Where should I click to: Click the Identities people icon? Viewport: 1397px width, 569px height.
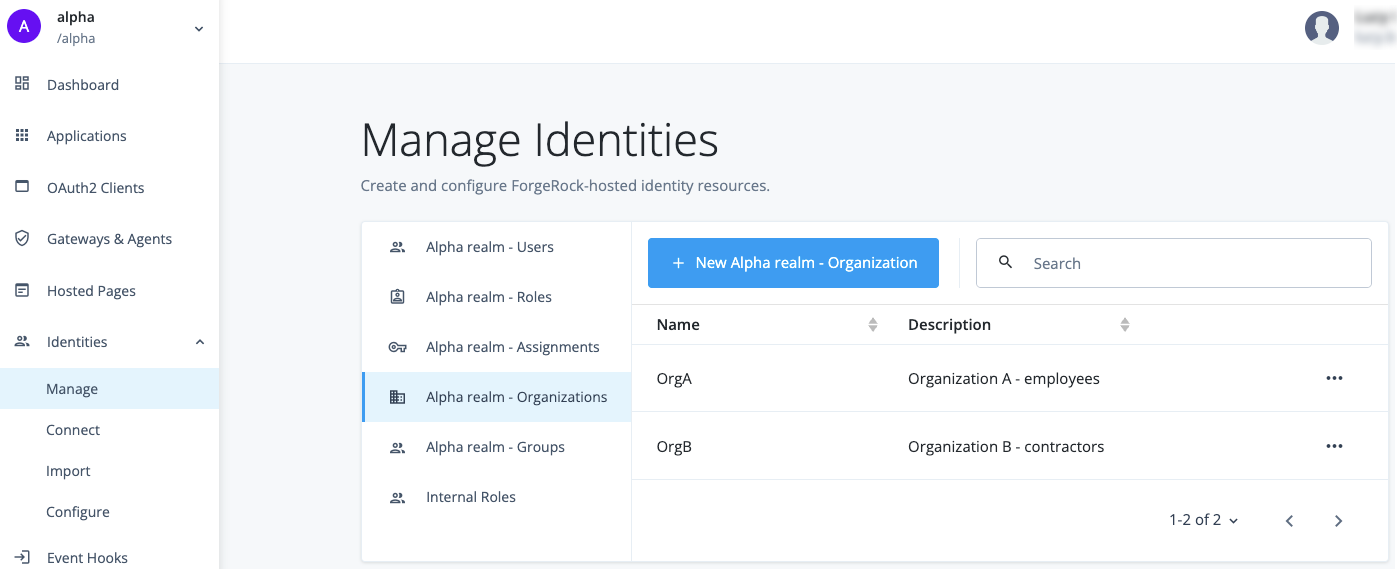[22, 341]
